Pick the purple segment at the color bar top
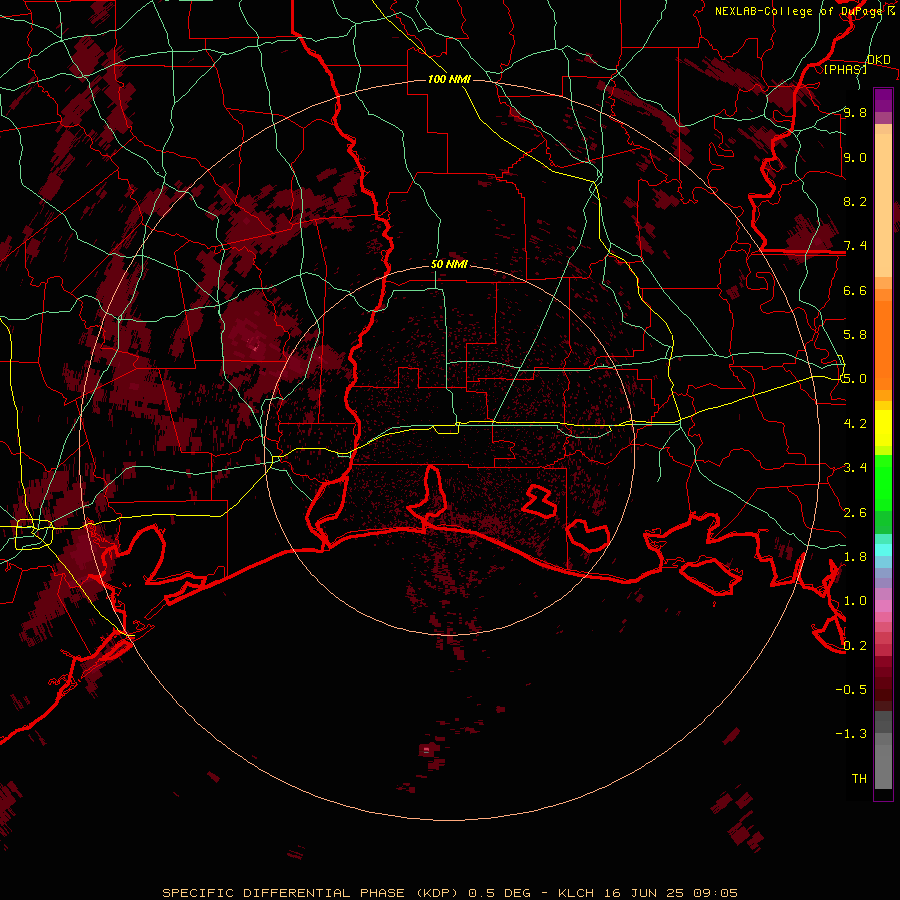Image resolution: width=900 pixels, height=900 pixels. pos(883,100)
